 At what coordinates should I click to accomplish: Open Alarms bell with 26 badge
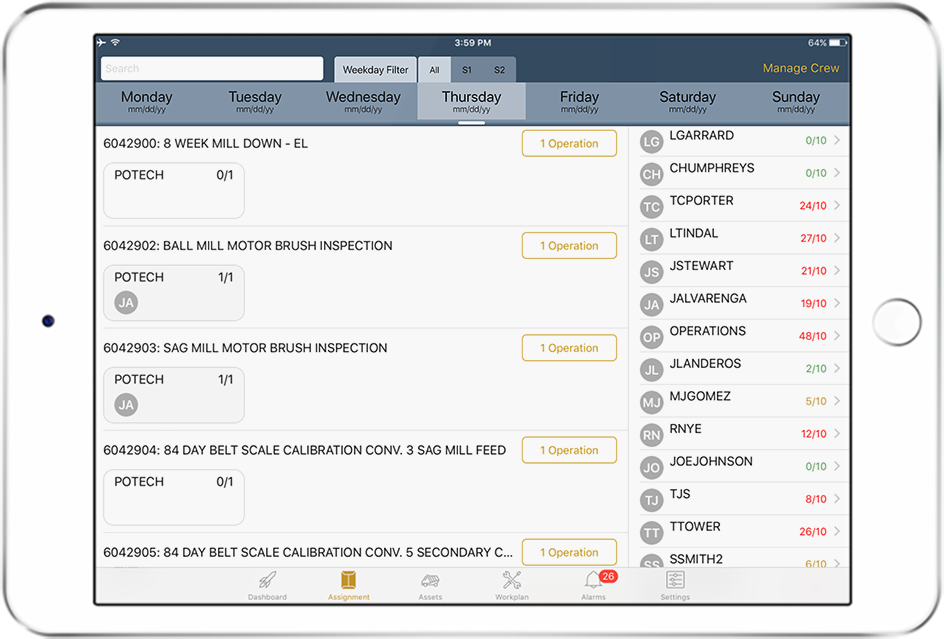(x=594, y=581)
